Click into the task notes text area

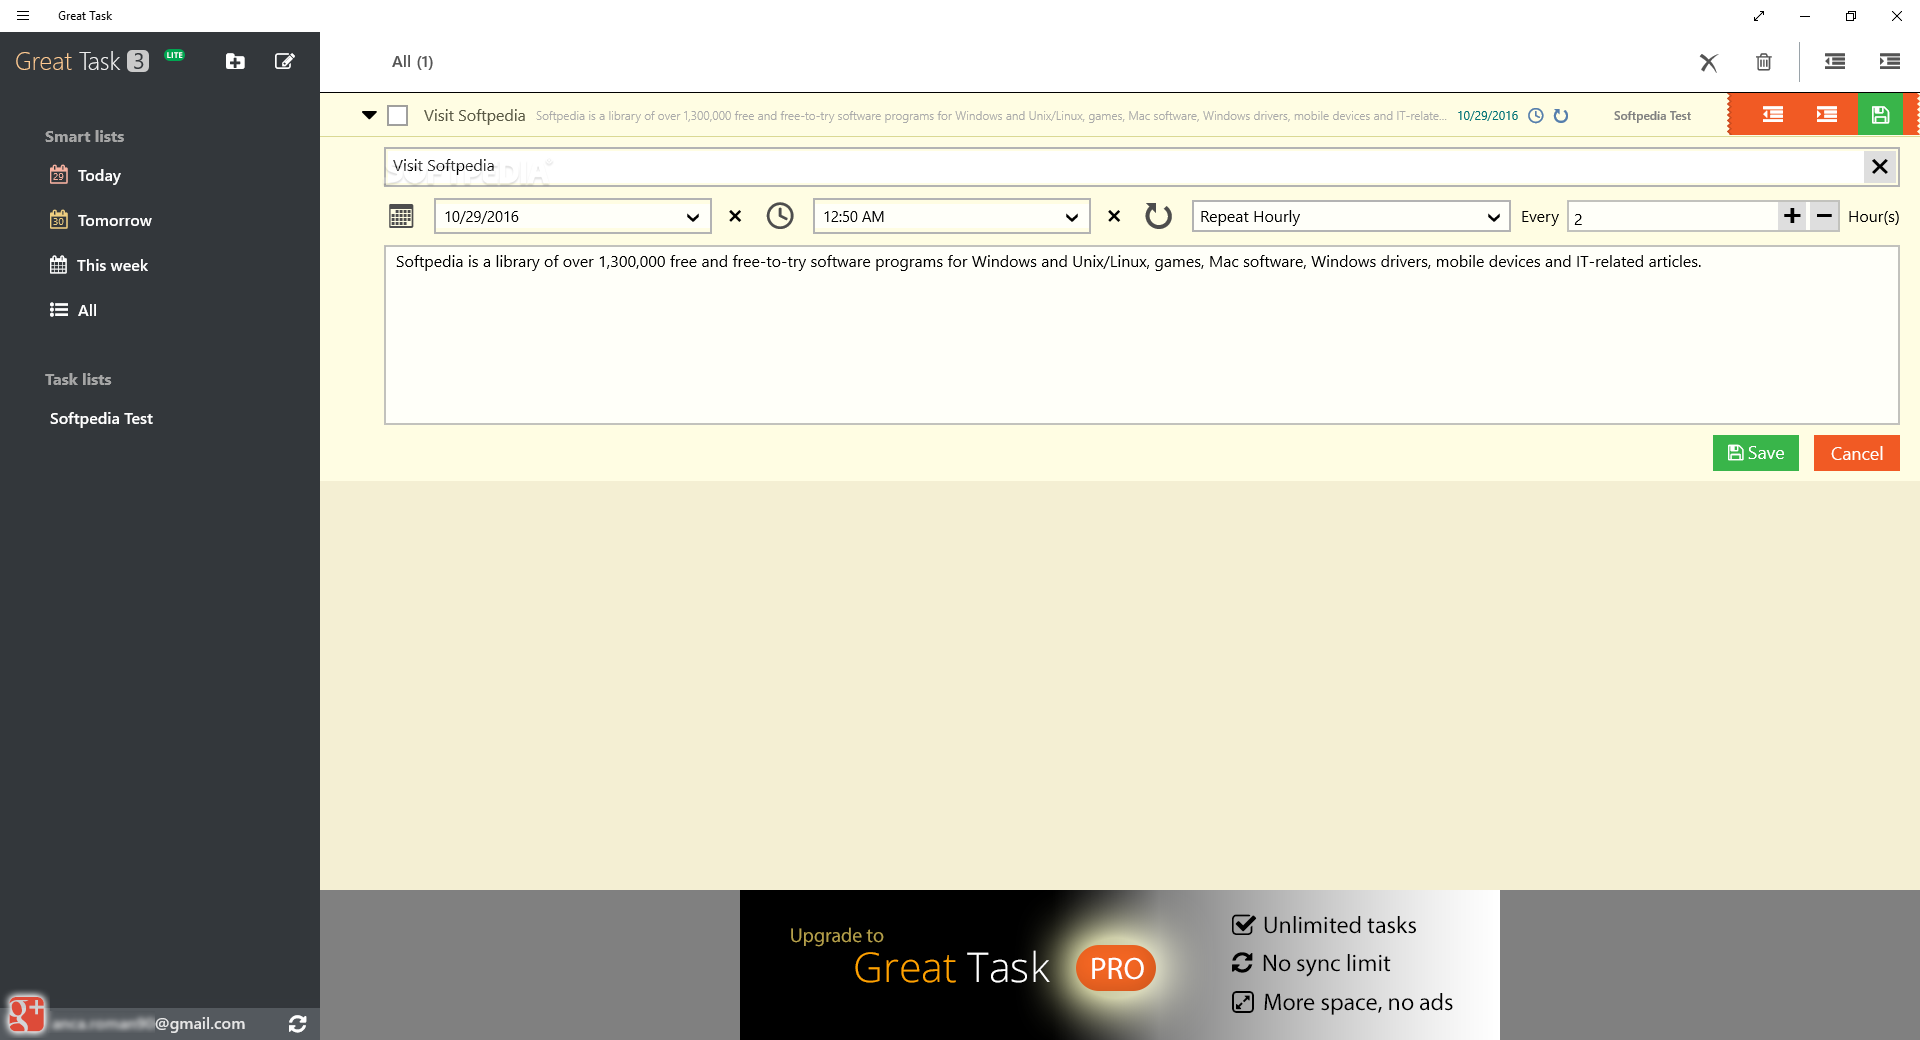pyautogui.click(x=1141, y=335)
